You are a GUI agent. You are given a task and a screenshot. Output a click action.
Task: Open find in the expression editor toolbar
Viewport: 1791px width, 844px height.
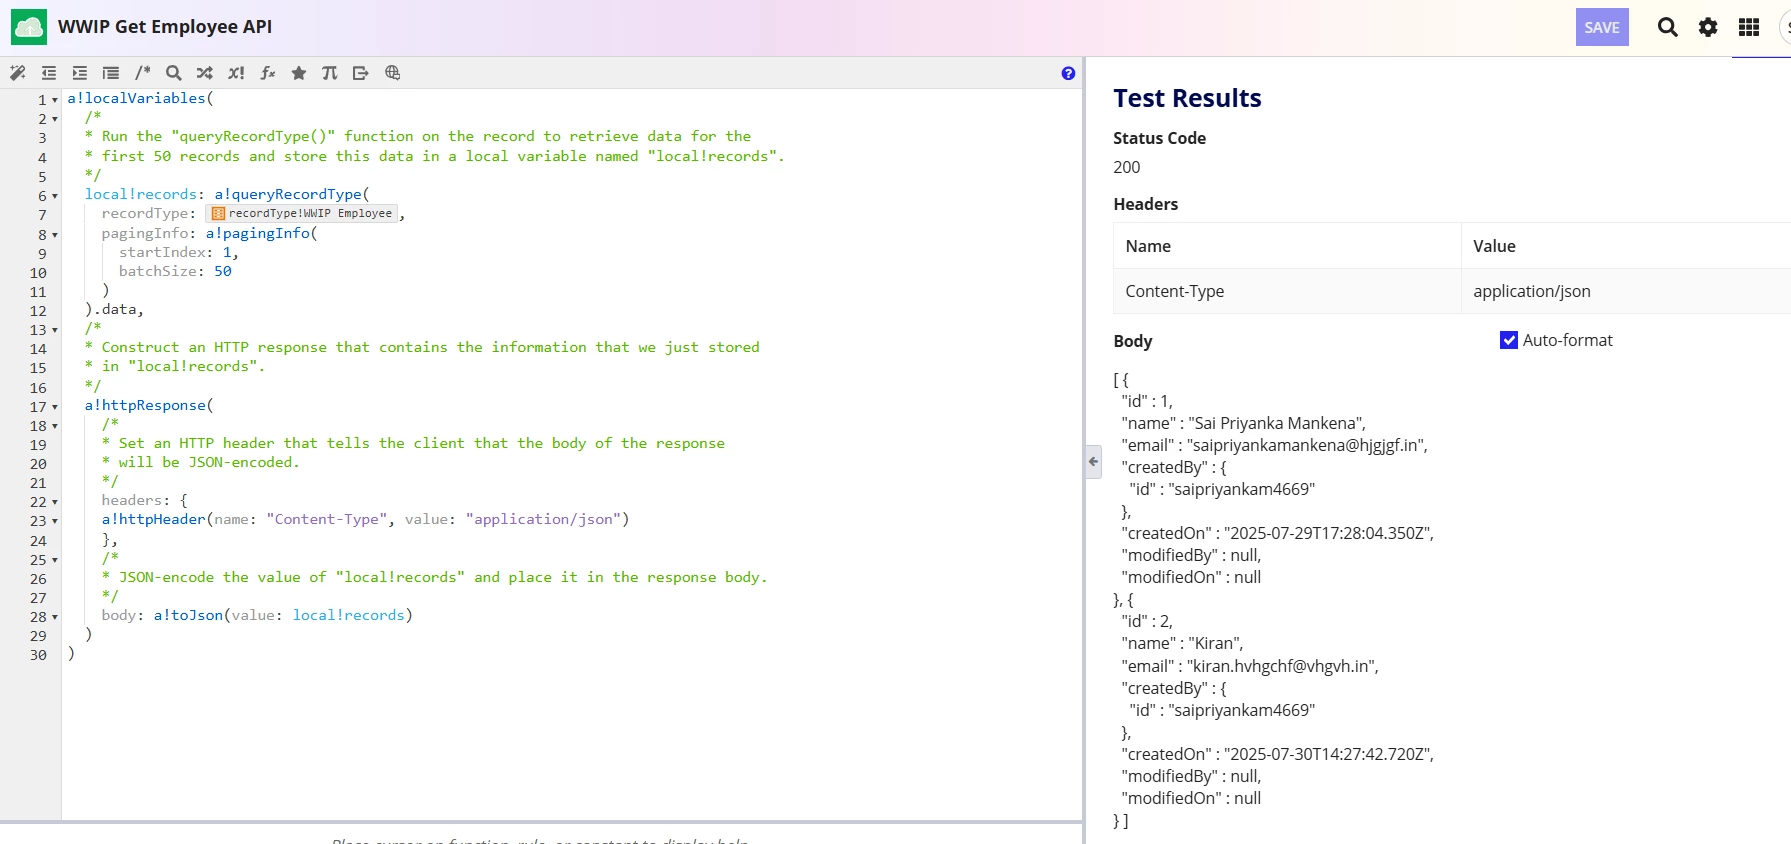(x=174, y=73)
